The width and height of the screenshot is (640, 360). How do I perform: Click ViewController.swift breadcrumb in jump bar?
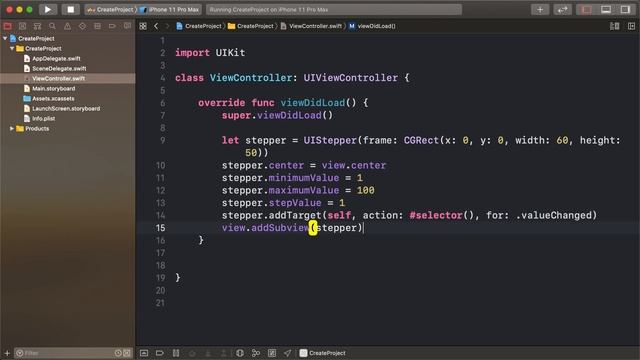[x=311, y=26]
